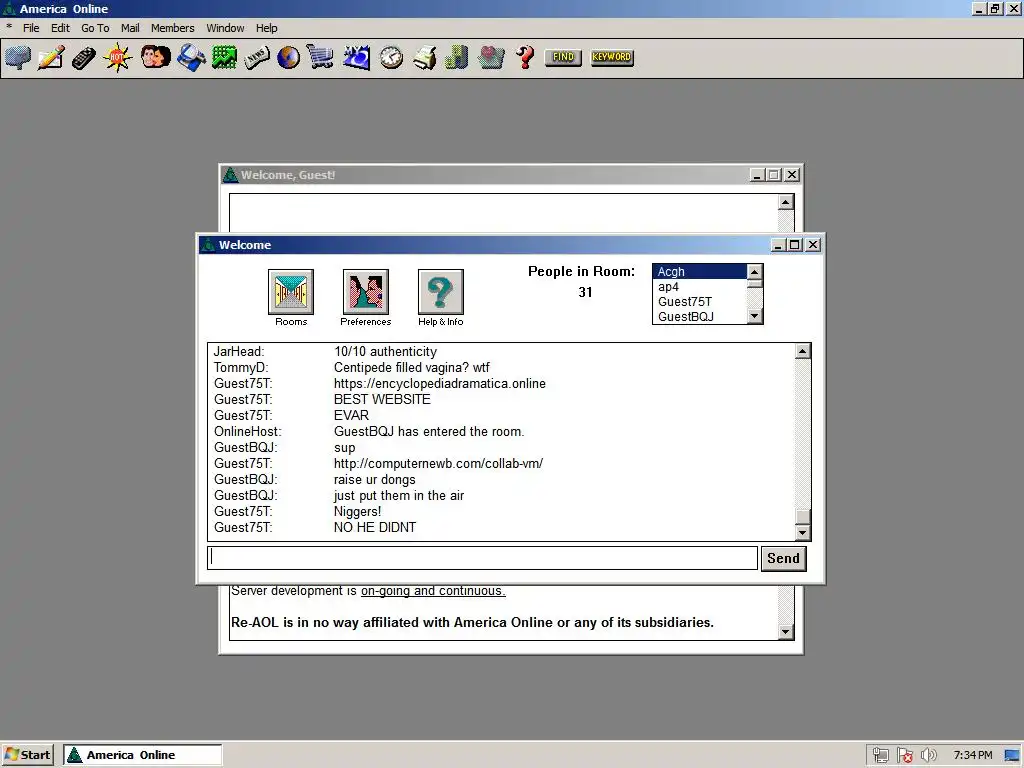This screenshot has height=768, width=1024.
Task: Open the Help menu
Action: (x=266, y=28)
